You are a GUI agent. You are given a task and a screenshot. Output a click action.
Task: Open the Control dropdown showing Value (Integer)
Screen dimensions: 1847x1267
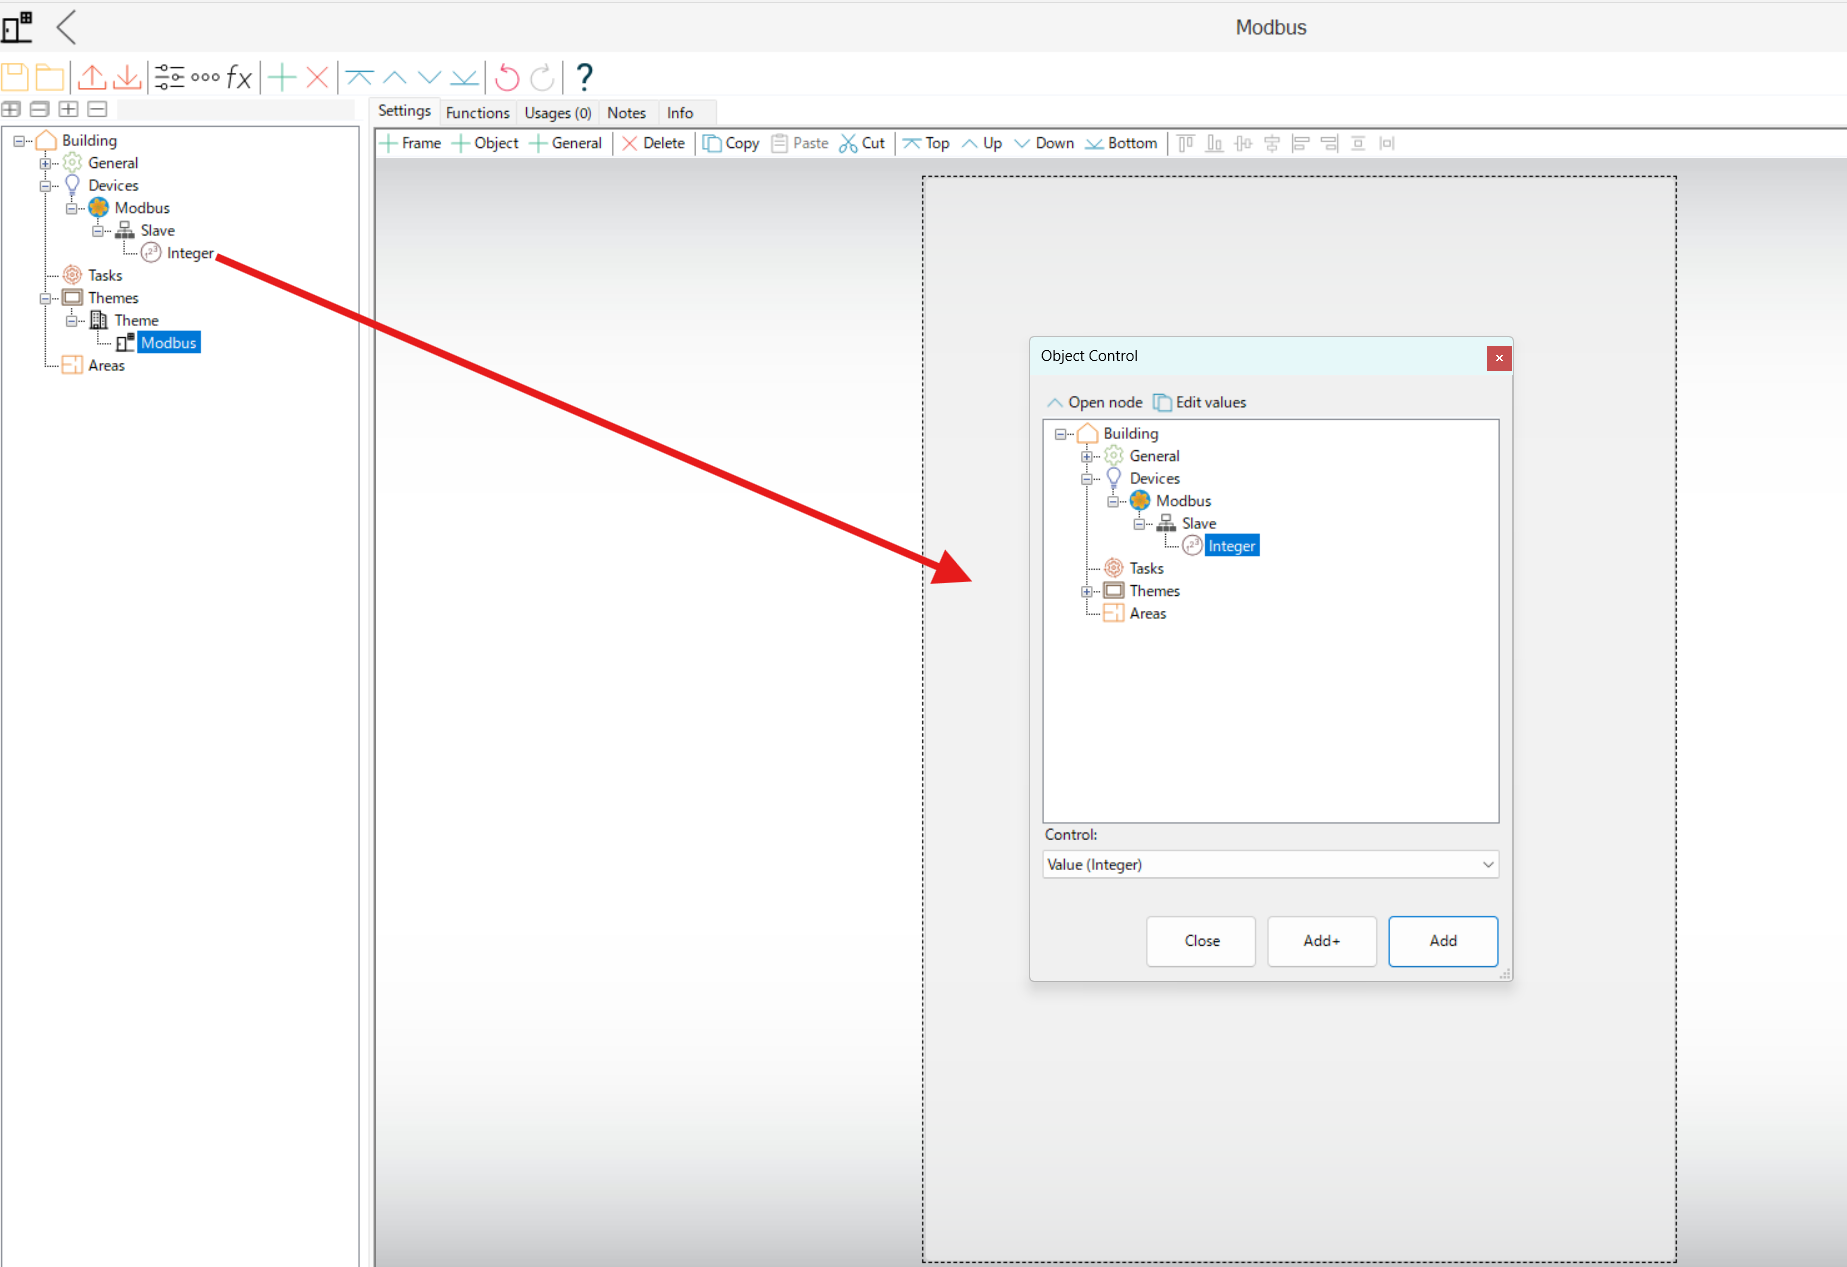click(x=1270, y=865)
